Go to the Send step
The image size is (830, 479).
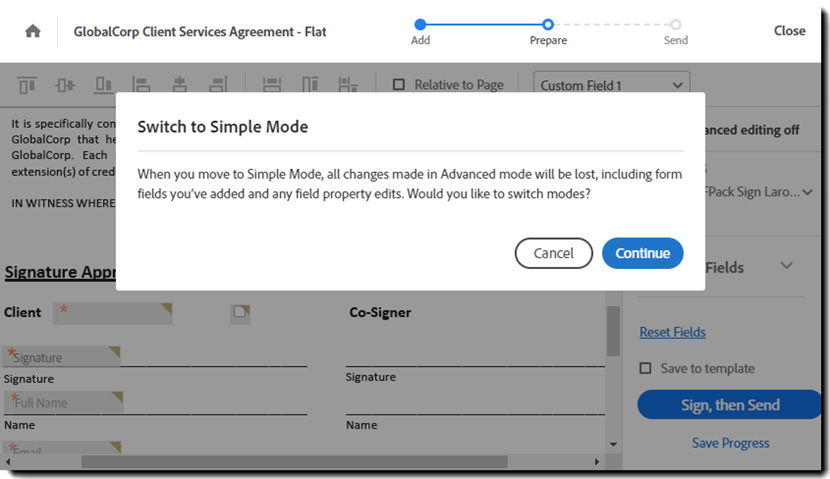[x=676, y=24]
